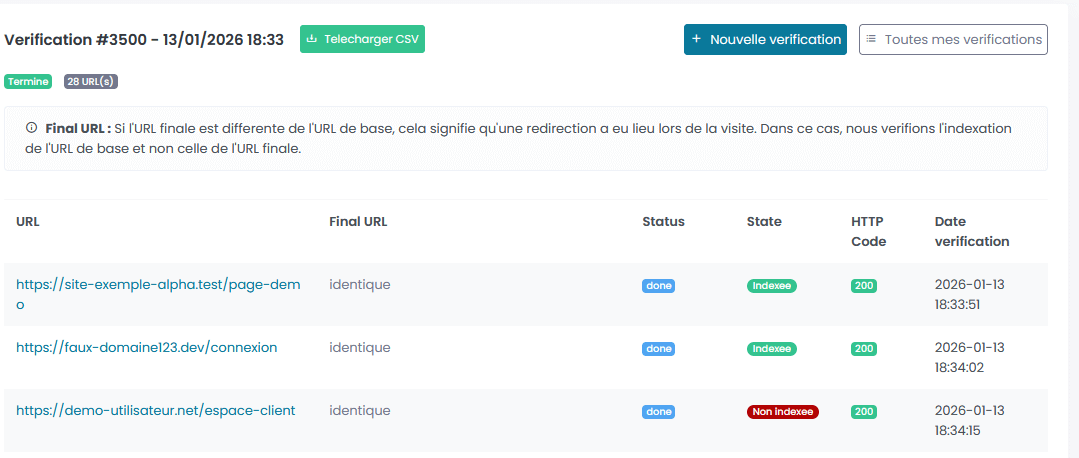
Task: Click the done badge in demo-utilisateur row
Action: 658,411
